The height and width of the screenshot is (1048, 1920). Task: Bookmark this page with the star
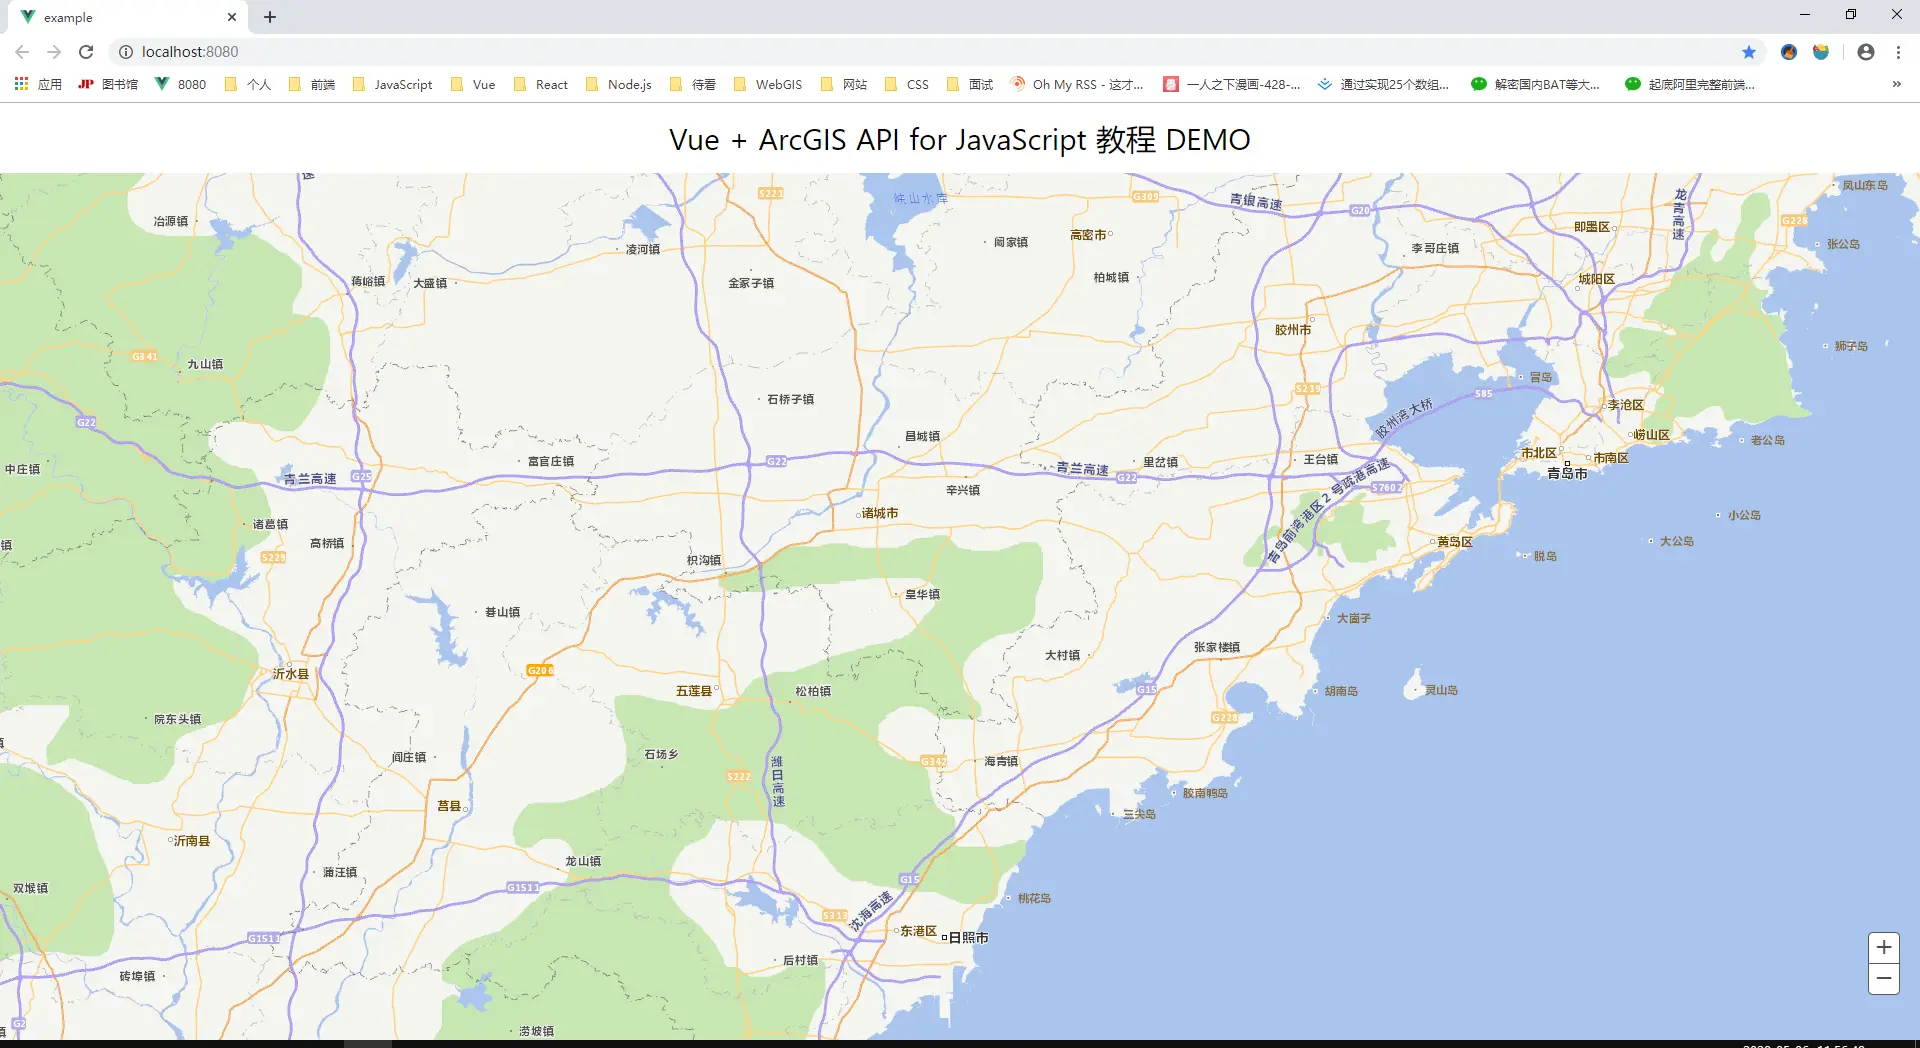(x=1749, y=52)
